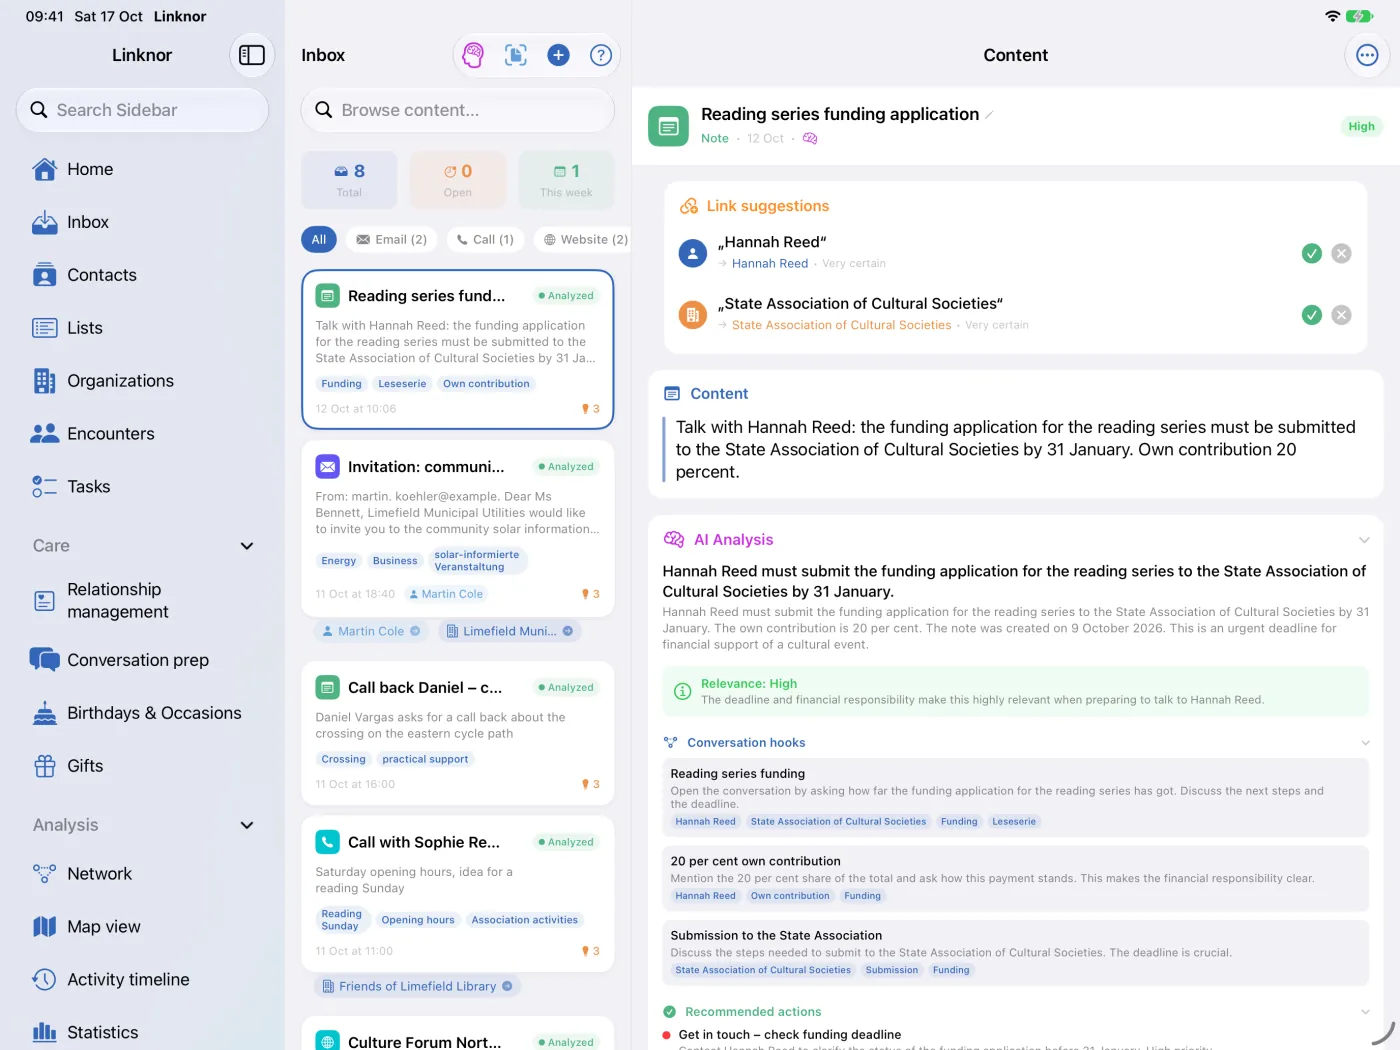This screenshot has width=1400, height=1050.
Task: Filter inbox by Email (2)
Action: coord(392,240)
